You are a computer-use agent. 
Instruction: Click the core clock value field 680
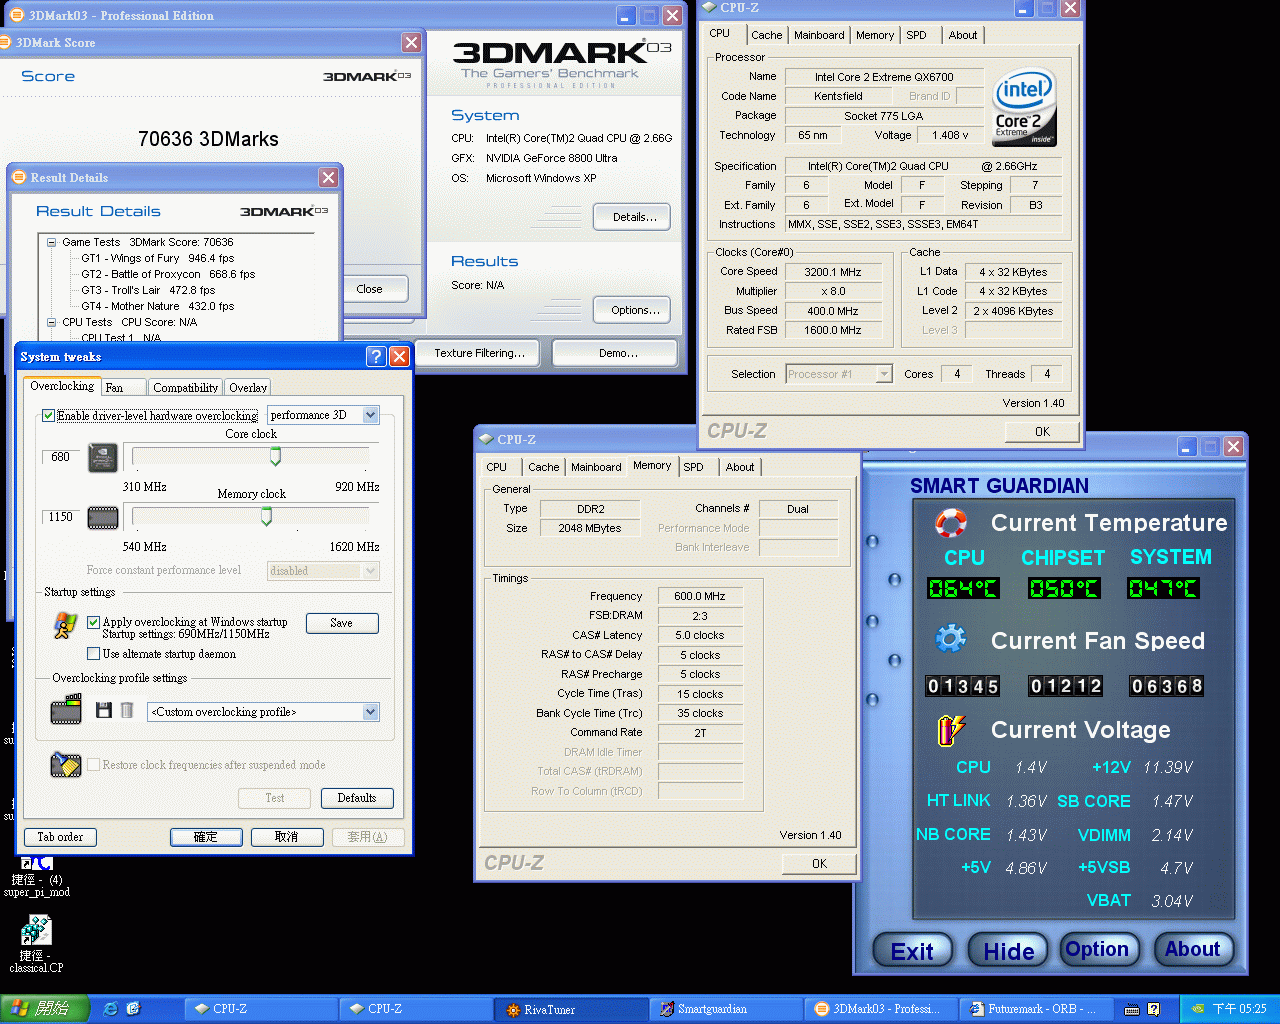point(61,457)
